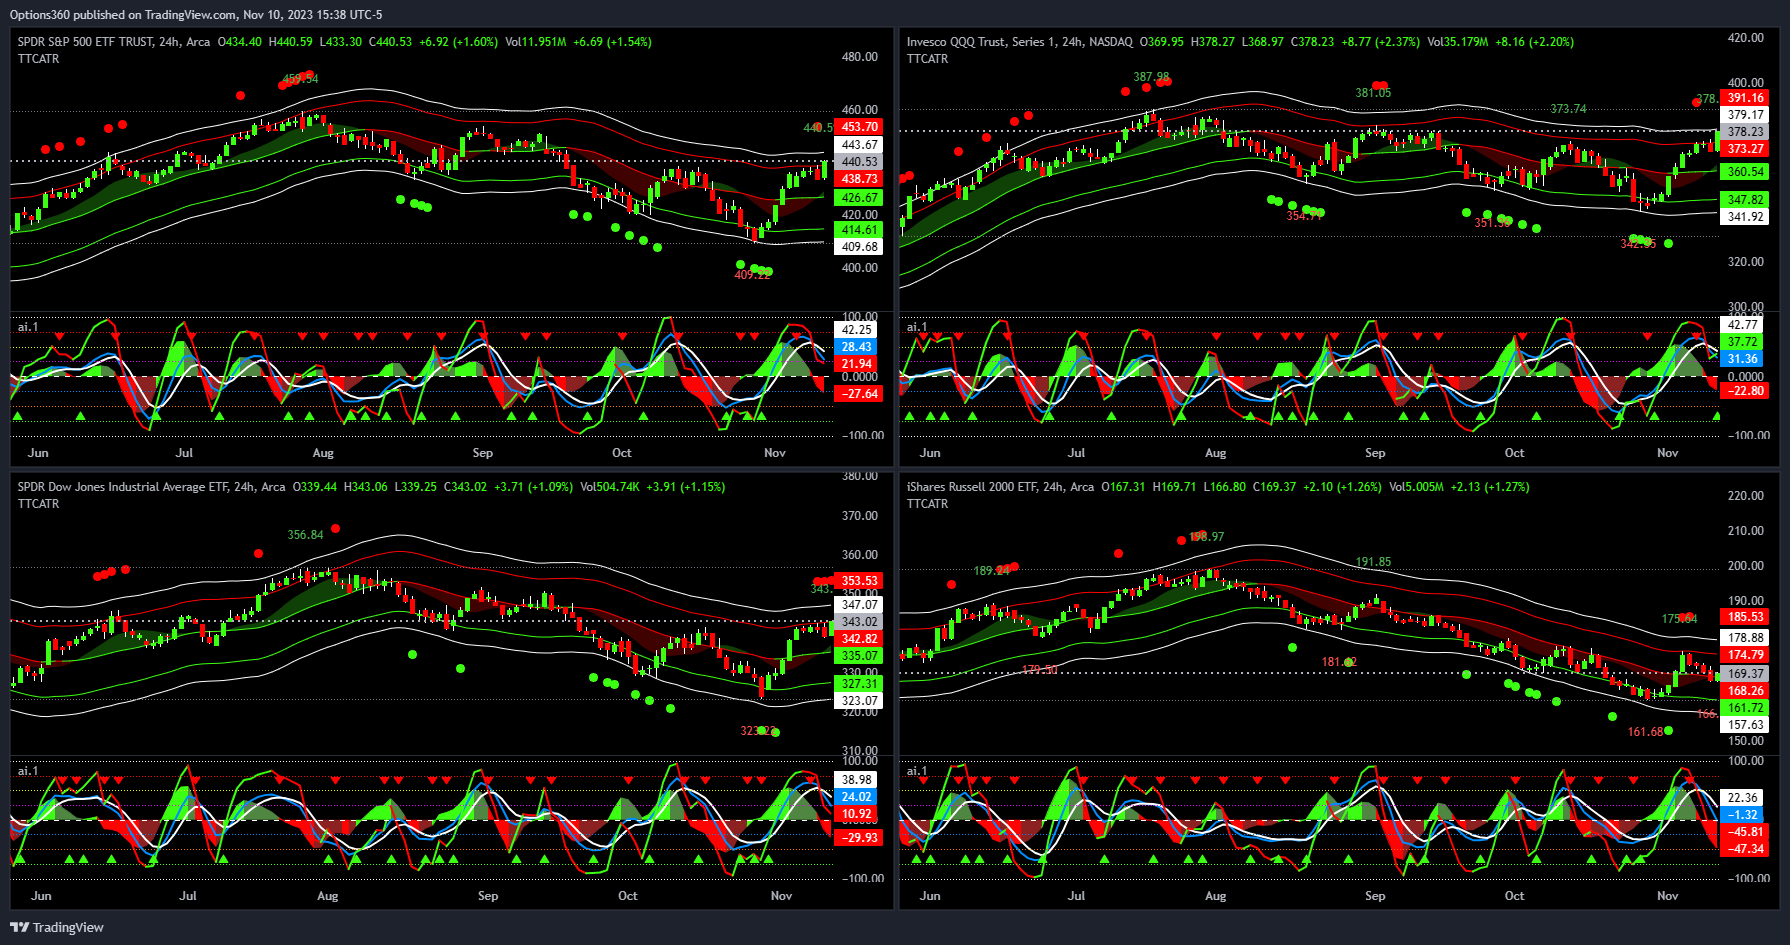Click green 426.67 price label
Screen dimensions: 1790x945
tap(859, 198)
